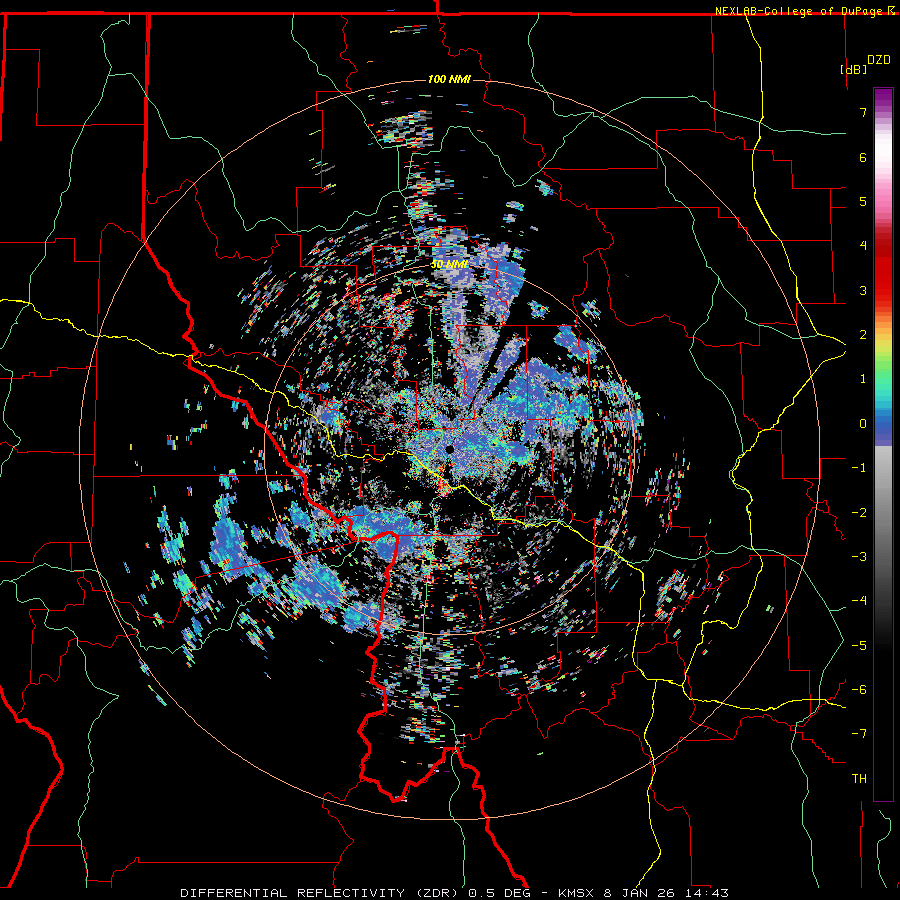This screenshot has height=900, width=900.
Task: Click the legend value 2
Action: 863,335
